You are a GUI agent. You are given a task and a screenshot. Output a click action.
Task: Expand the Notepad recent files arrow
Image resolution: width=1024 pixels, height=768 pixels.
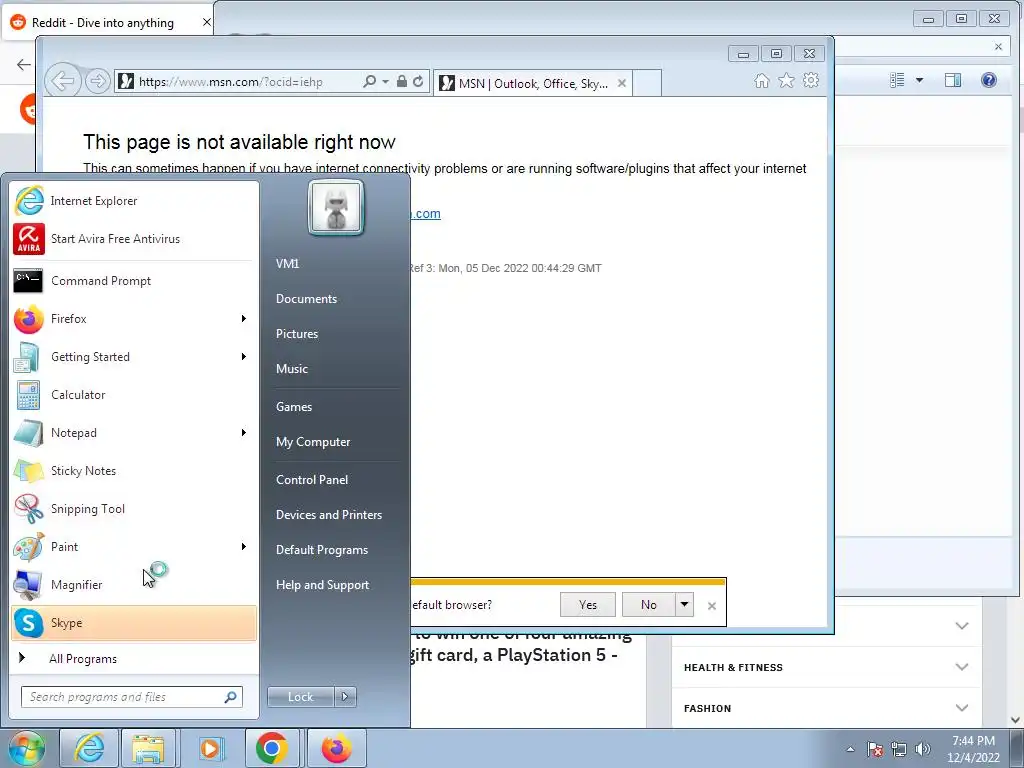click(244, 432)
